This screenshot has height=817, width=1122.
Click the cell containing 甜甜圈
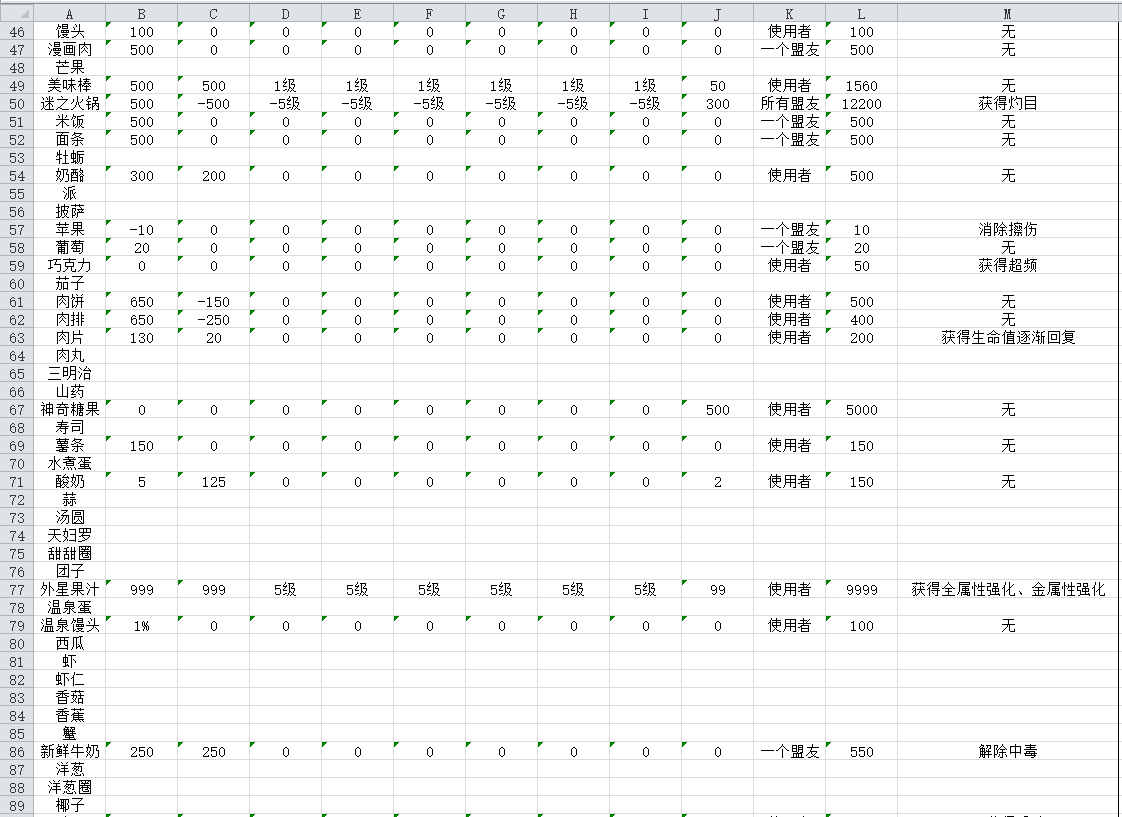coord(69,554)
